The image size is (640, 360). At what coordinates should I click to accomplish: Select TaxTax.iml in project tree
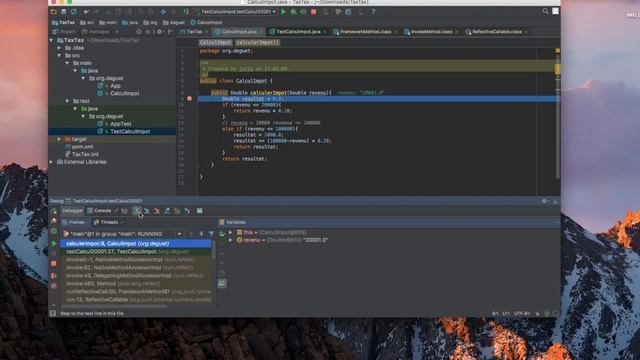tap(85, 154)
